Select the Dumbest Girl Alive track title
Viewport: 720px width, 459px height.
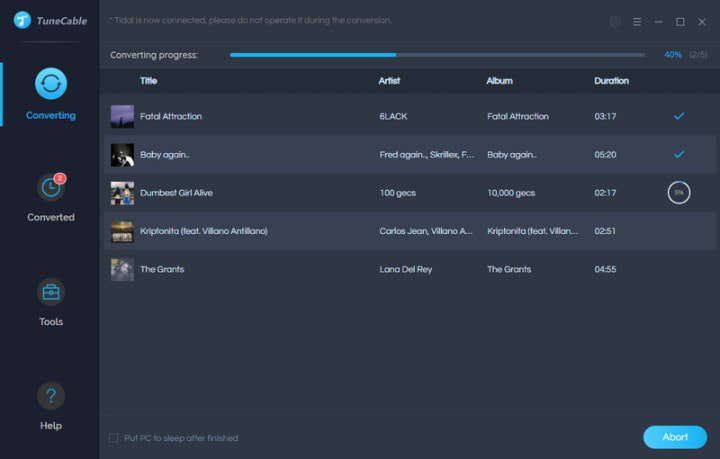pyautogui.click(x=176, y=193)
